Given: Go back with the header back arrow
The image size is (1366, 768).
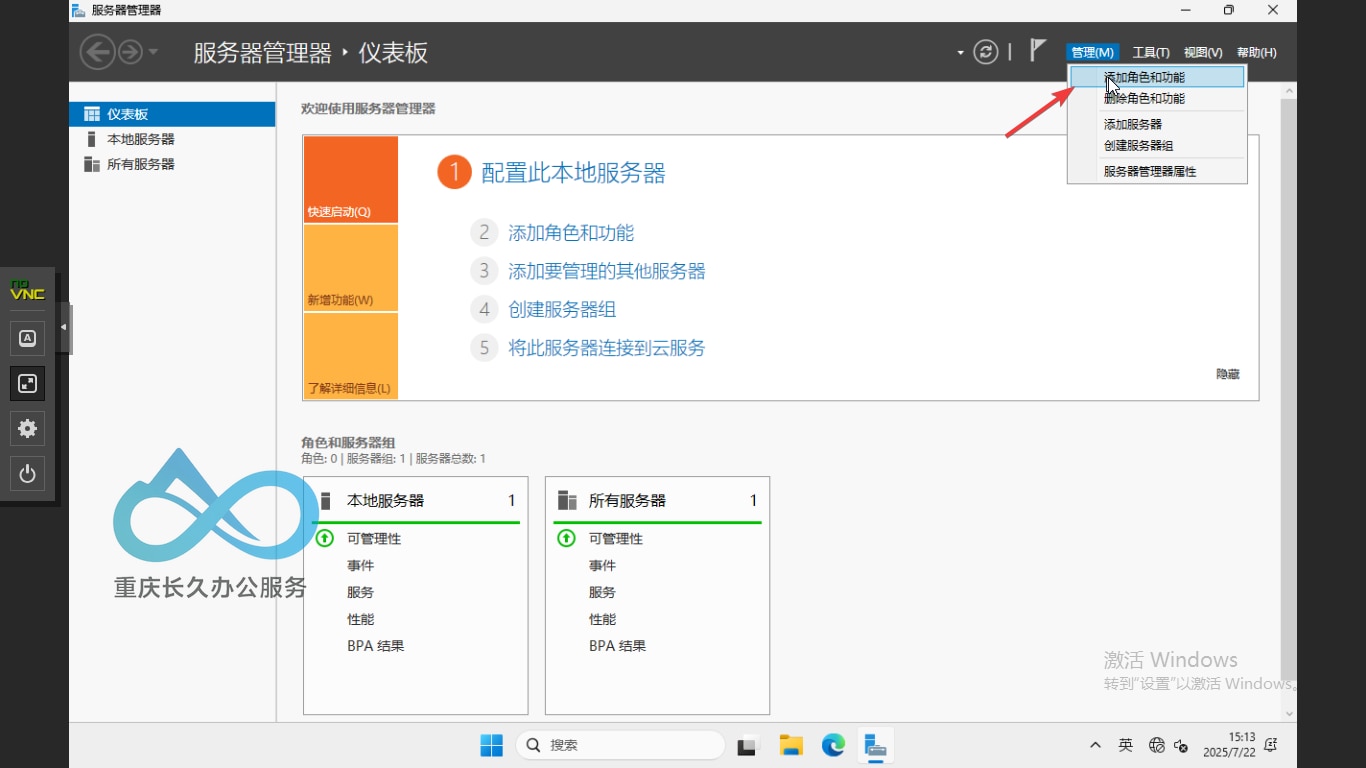Looking at the screenshot, I should coord(97,52).
